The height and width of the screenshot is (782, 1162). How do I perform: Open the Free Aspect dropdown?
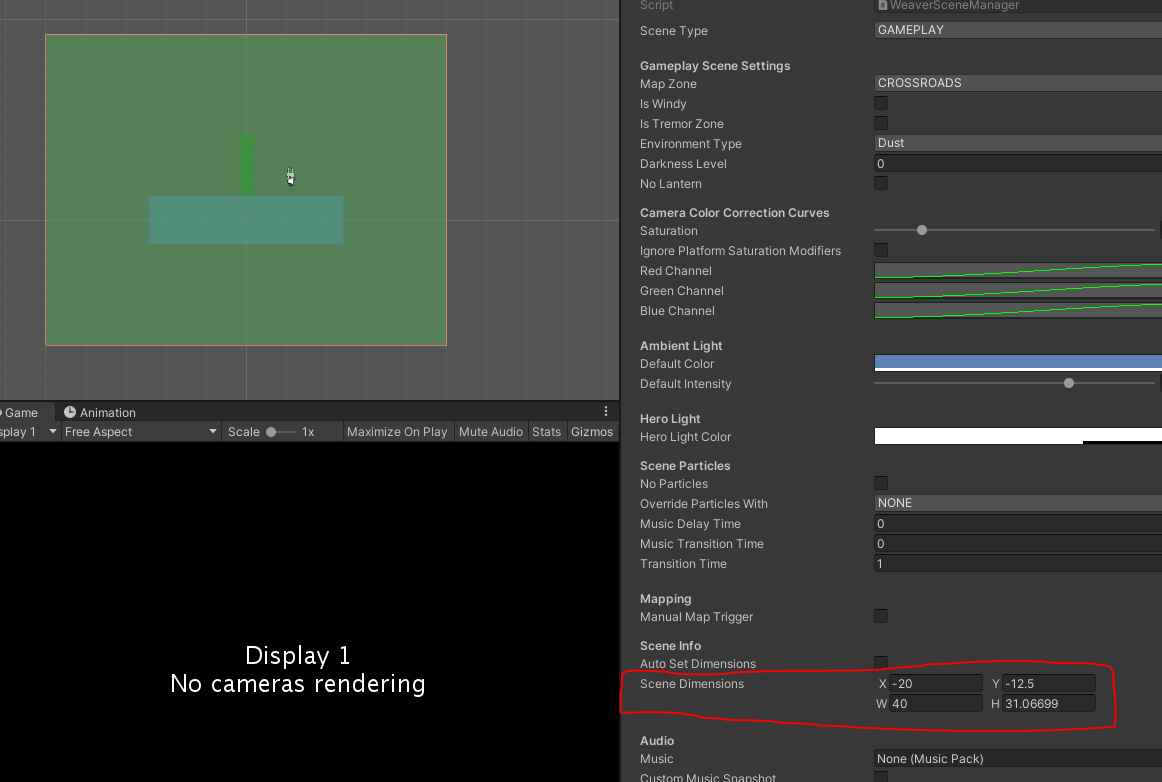click(x=139, y=431)
